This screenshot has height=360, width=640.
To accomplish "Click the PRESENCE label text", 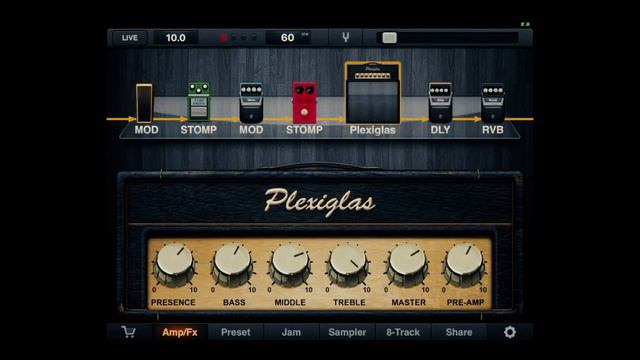I will point(173,302).
